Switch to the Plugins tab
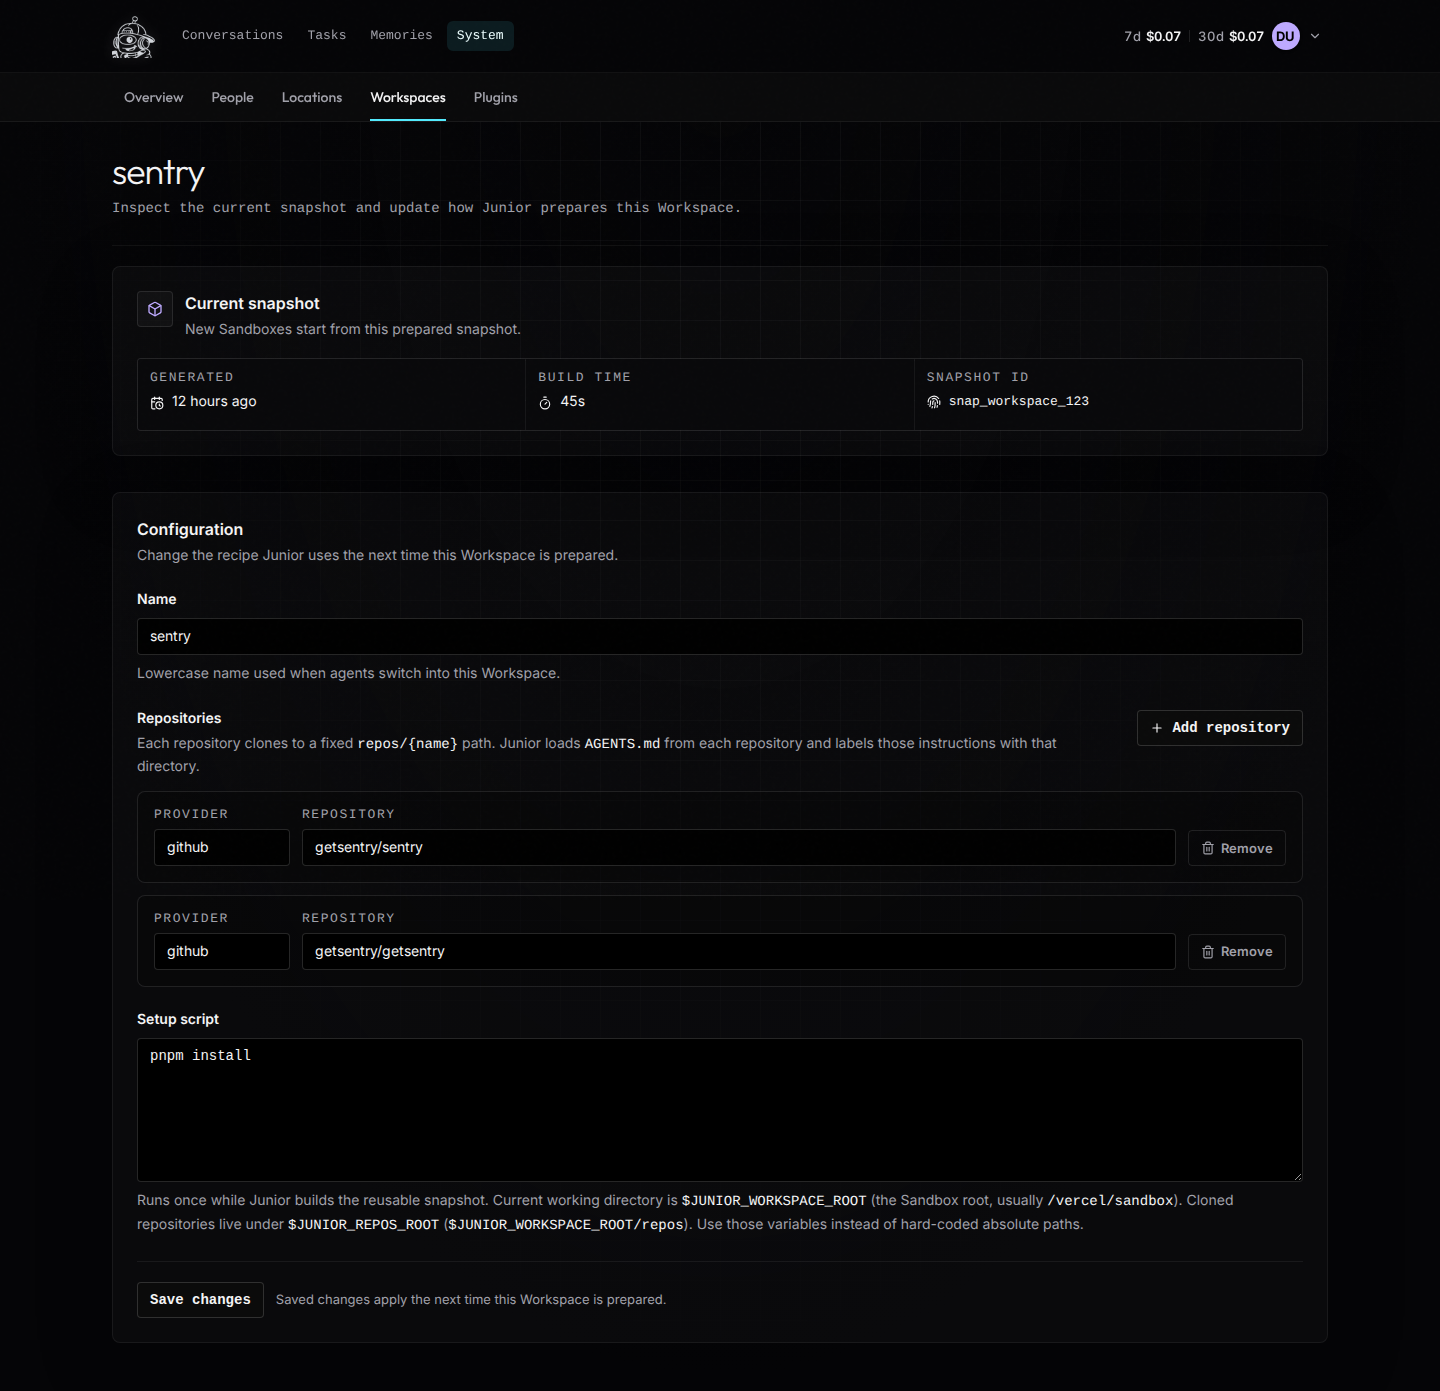Screen dimensions: 1440x1391 [x=496, y=98]
